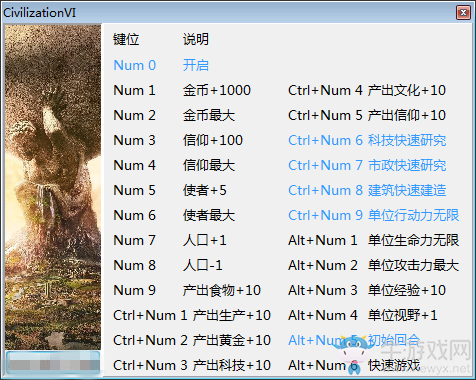Screen dimensions: 476x380
Task: Click the 开启 description text
Action: click(x=196, y=65)
